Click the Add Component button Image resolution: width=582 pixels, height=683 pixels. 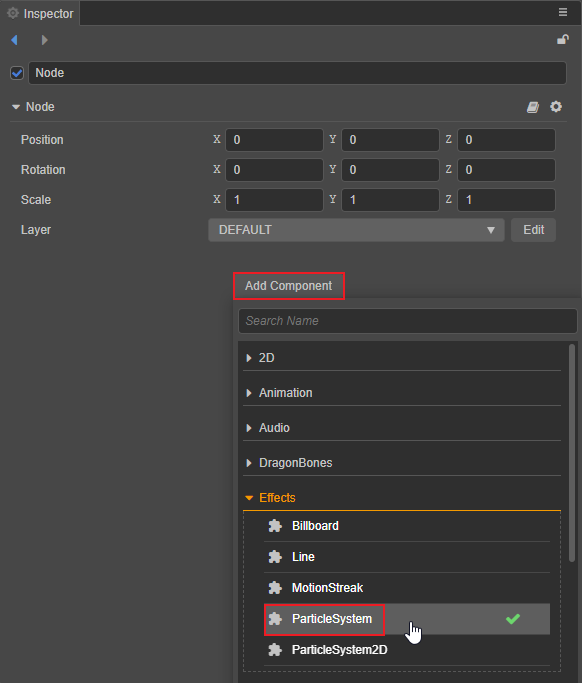289,286
